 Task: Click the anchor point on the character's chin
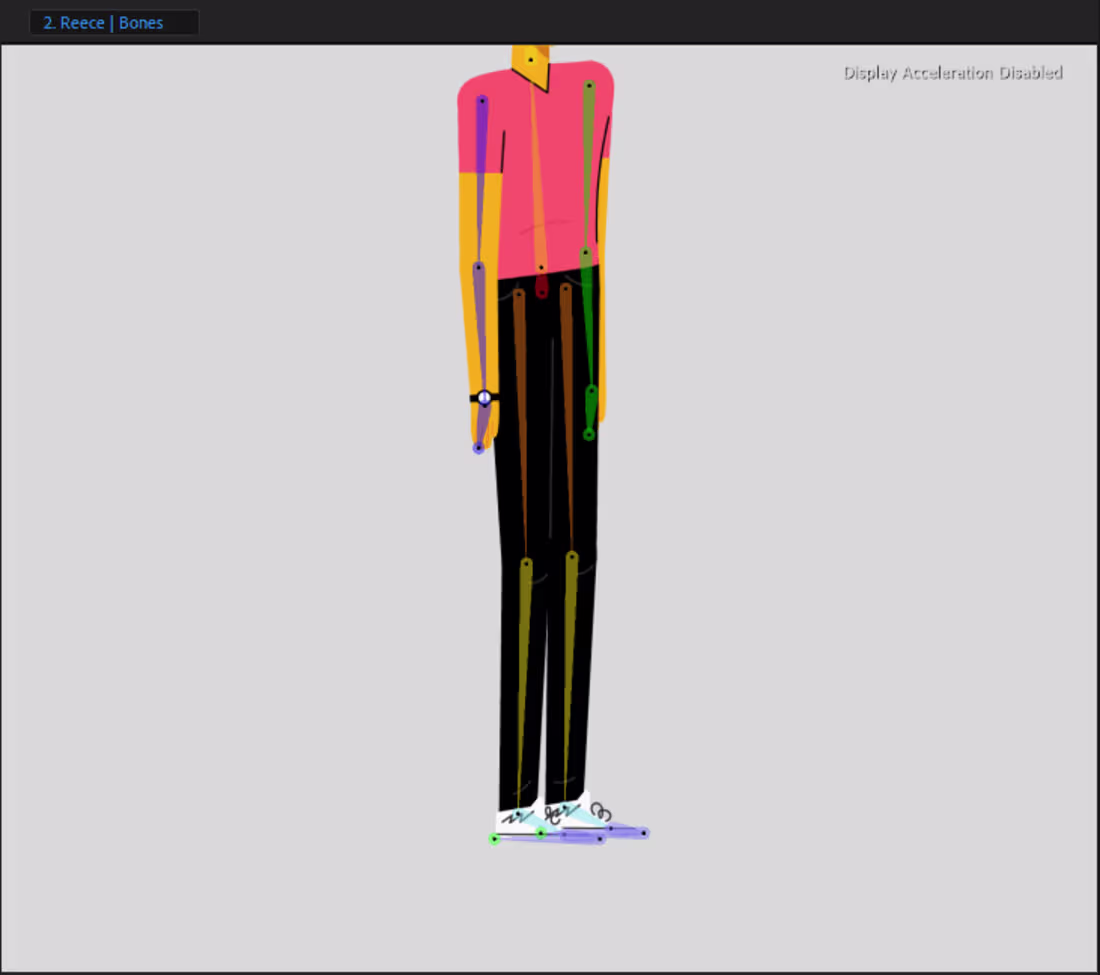(x=530, y=60)
